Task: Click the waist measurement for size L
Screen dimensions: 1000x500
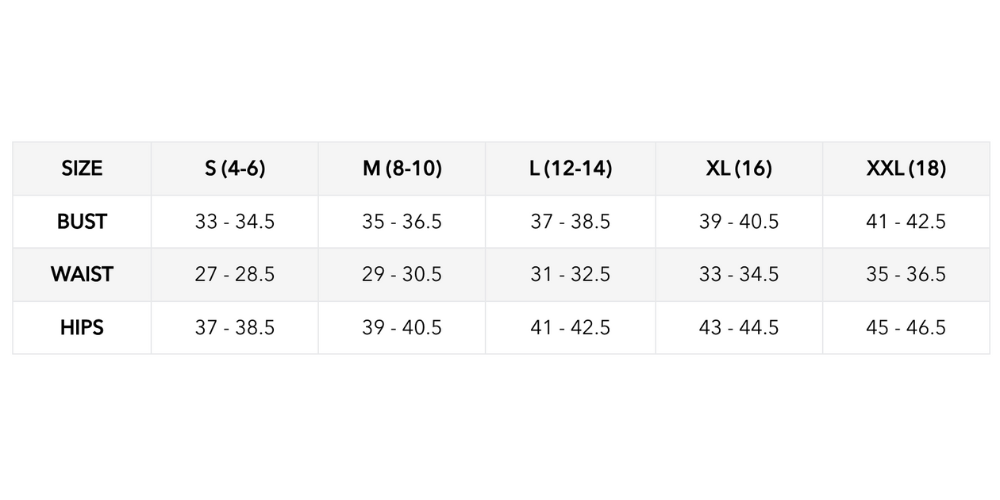Action: 570,275
